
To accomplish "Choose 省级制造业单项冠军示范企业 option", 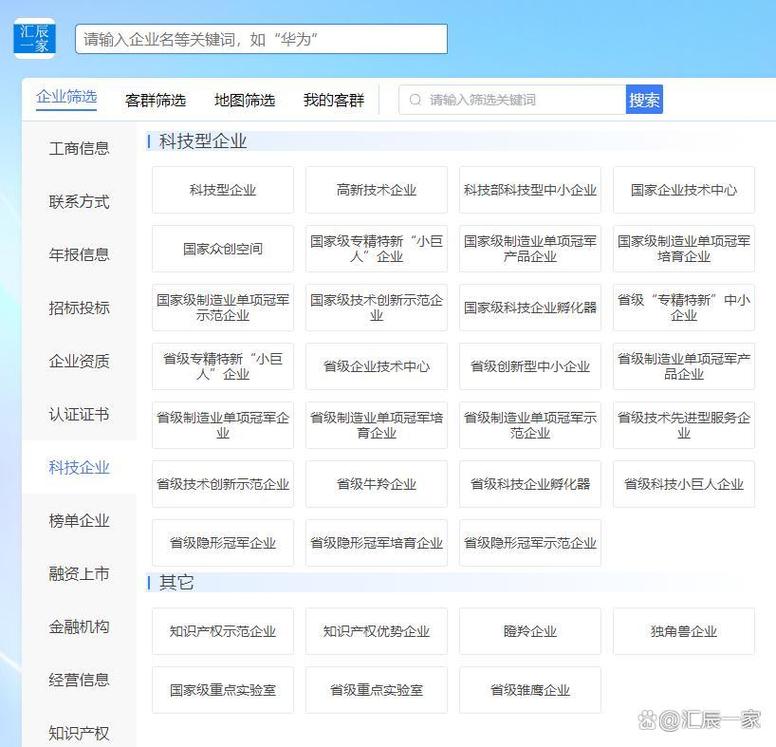I will click(x=530, y=425).
